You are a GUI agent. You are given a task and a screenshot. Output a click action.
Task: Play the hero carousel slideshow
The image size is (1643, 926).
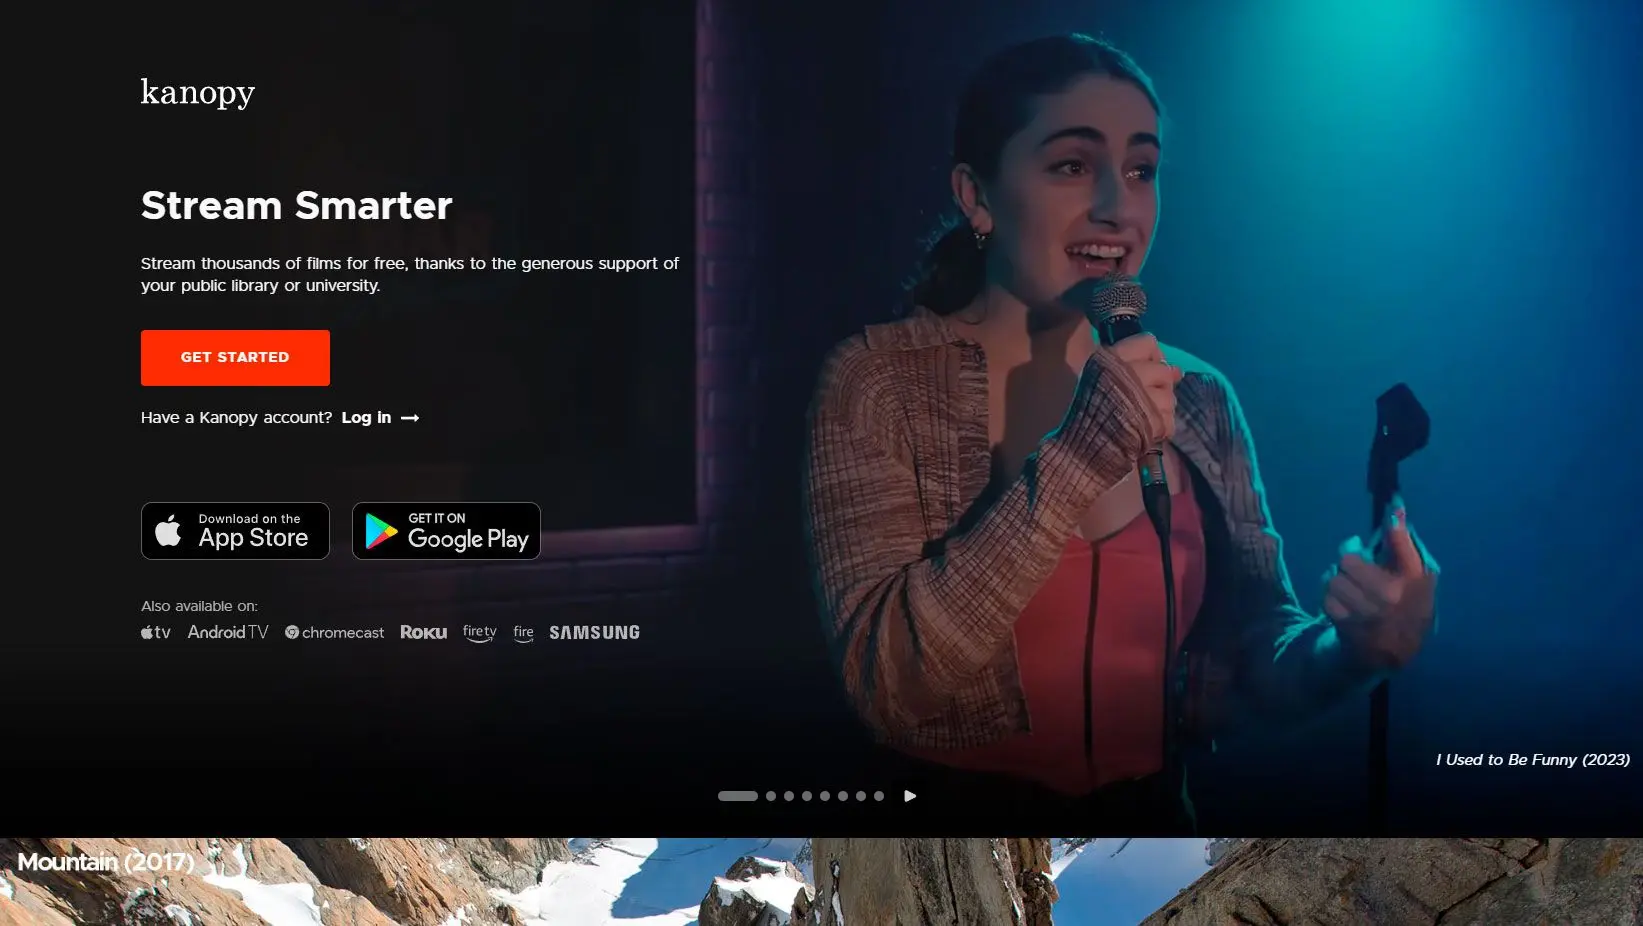click(910, 796)
